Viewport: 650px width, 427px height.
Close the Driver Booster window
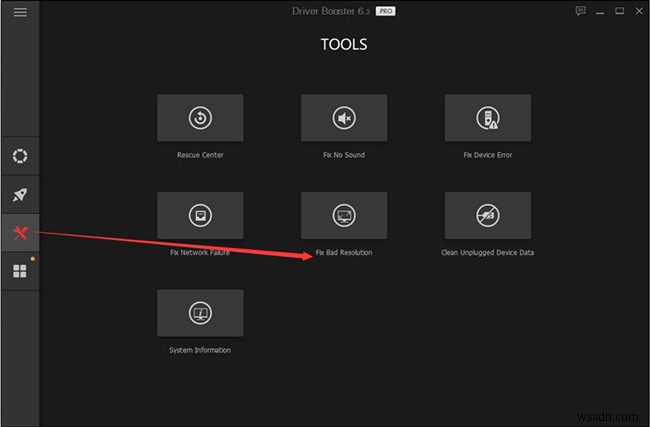click(639, 11)
